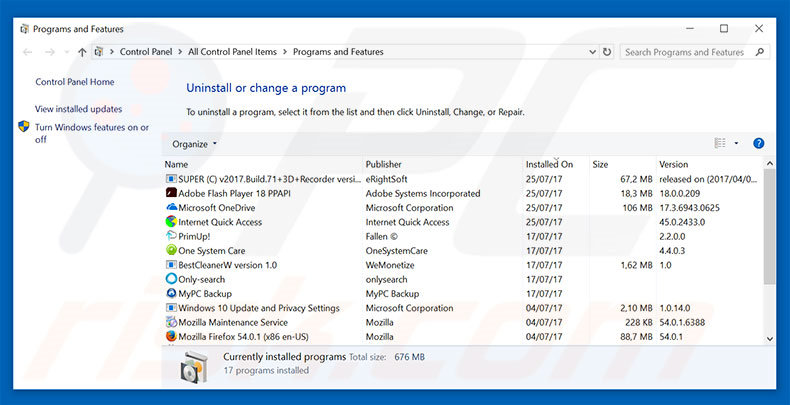This screenshot has width=790, height=405.
Task: Select Windows 10 Update and Privacy Settings
Action: click(x=464, y=308)
